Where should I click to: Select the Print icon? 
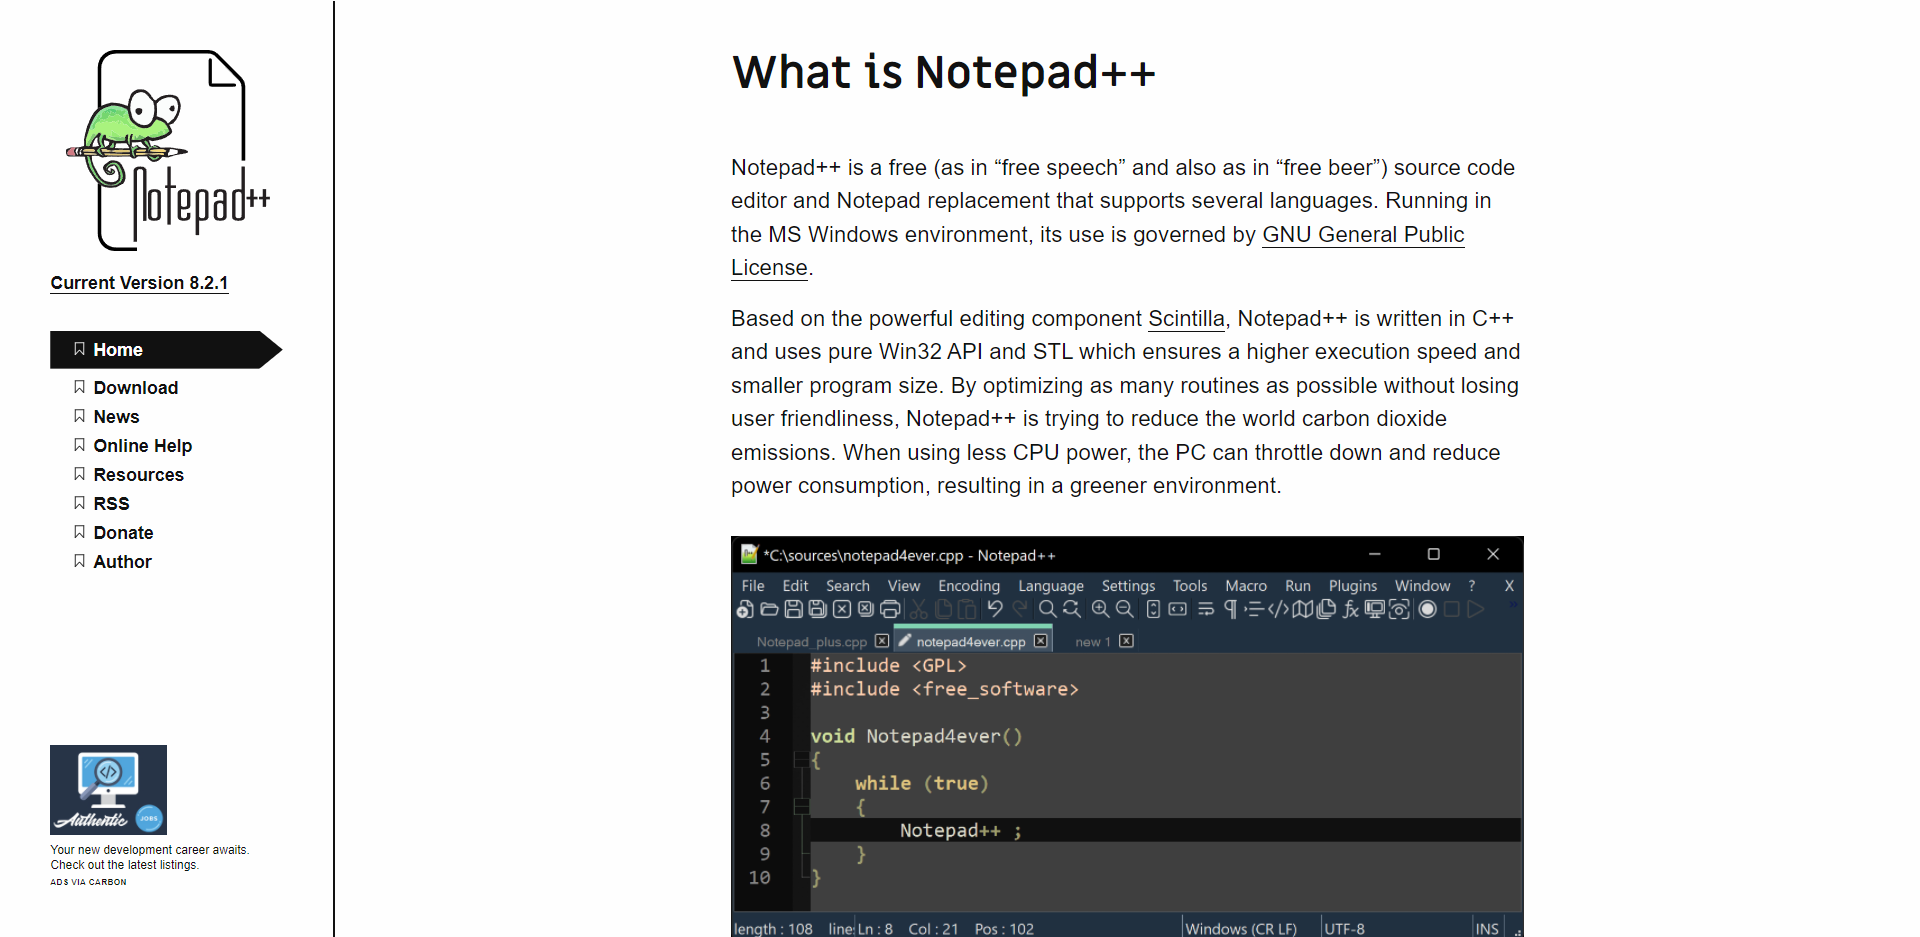pos(890,609)
